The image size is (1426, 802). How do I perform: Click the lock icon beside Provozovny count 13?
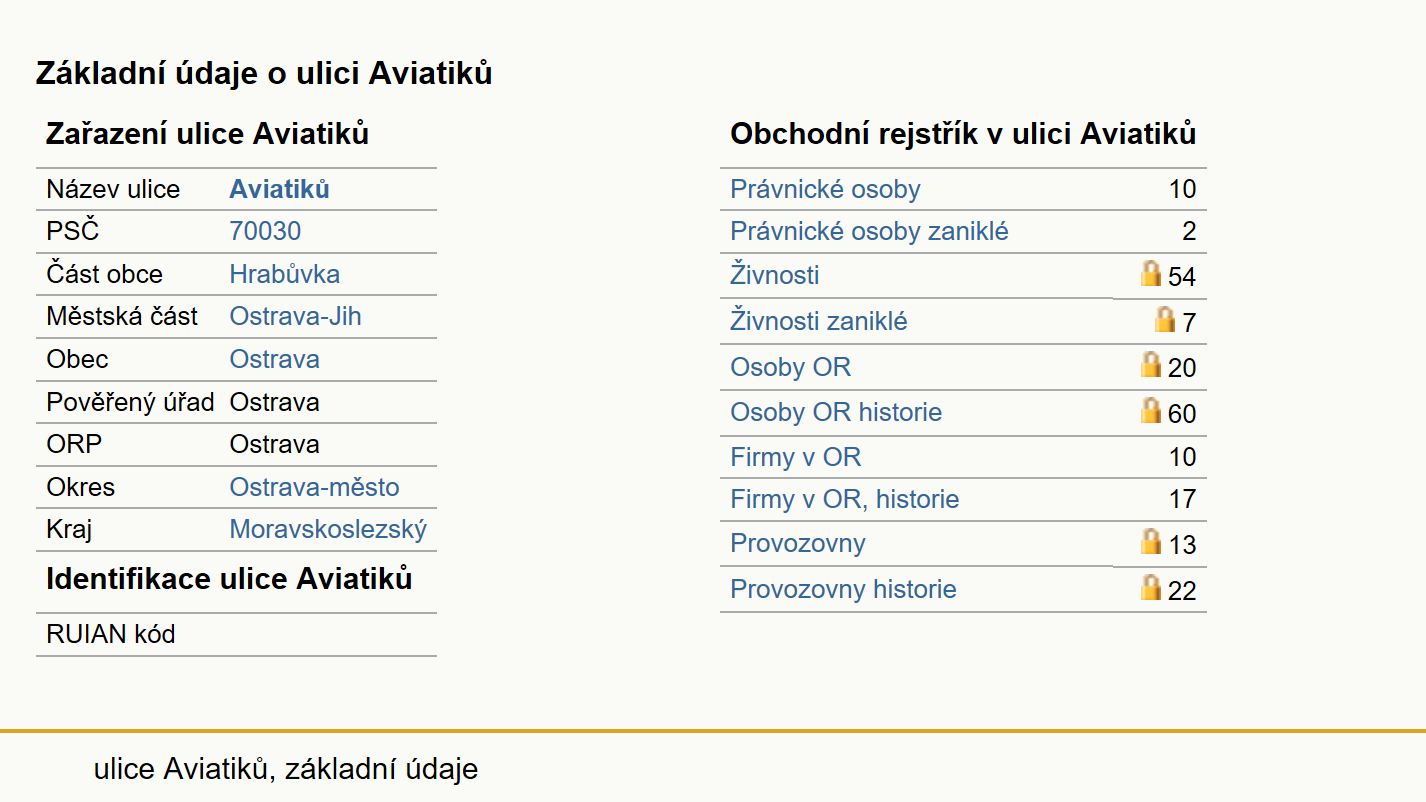pos(1152,541)
